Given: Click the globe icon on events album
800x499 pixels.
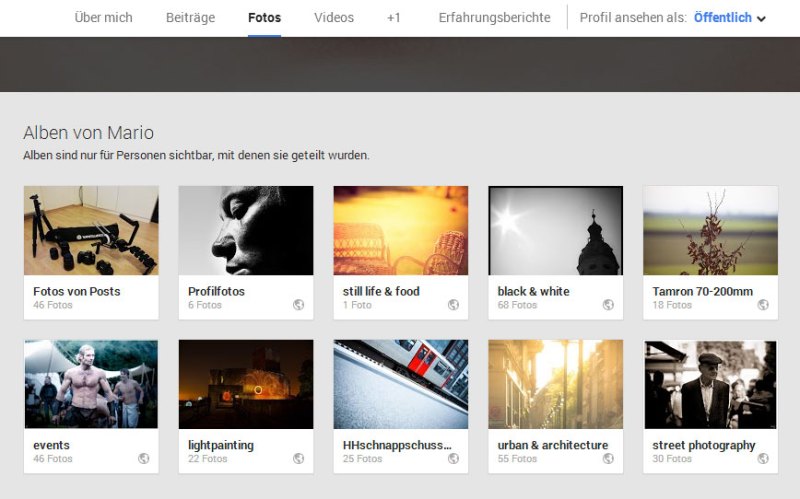Looking at the screenshot, I should click(143, 459).
